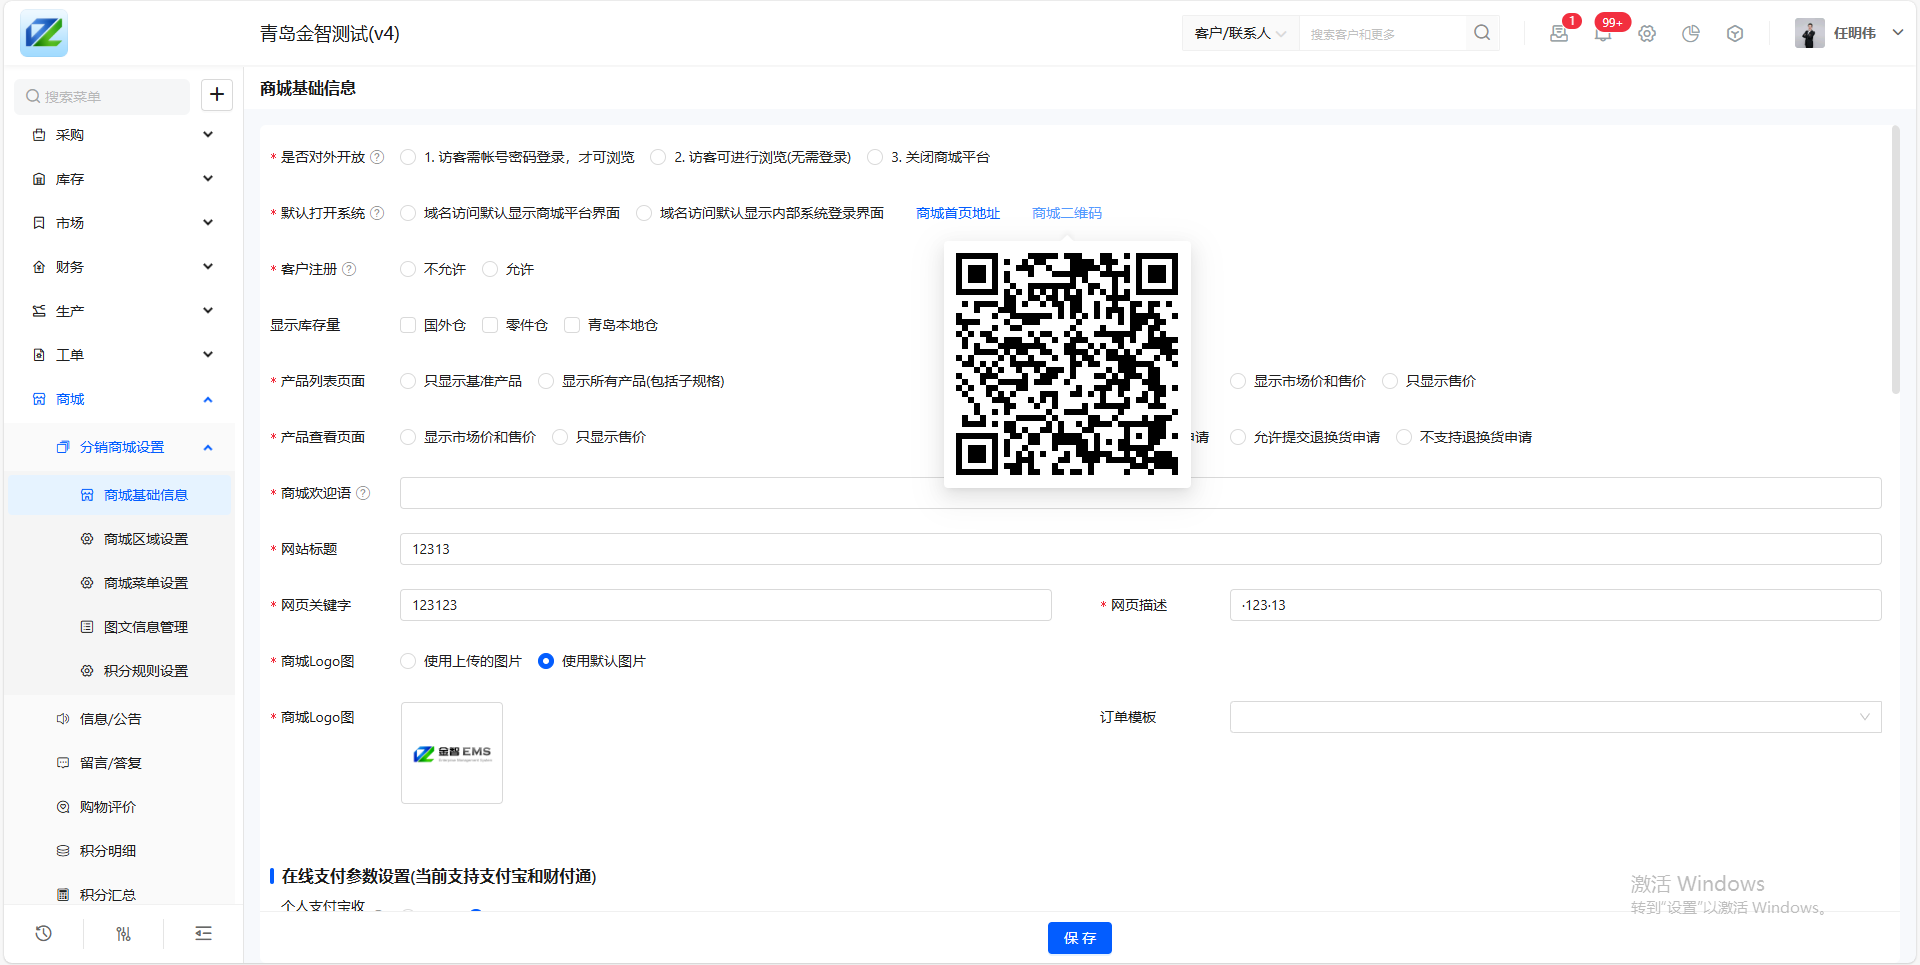Collapse the 商城 menu chevron
1920x965 pixels.
coord(208,399)
